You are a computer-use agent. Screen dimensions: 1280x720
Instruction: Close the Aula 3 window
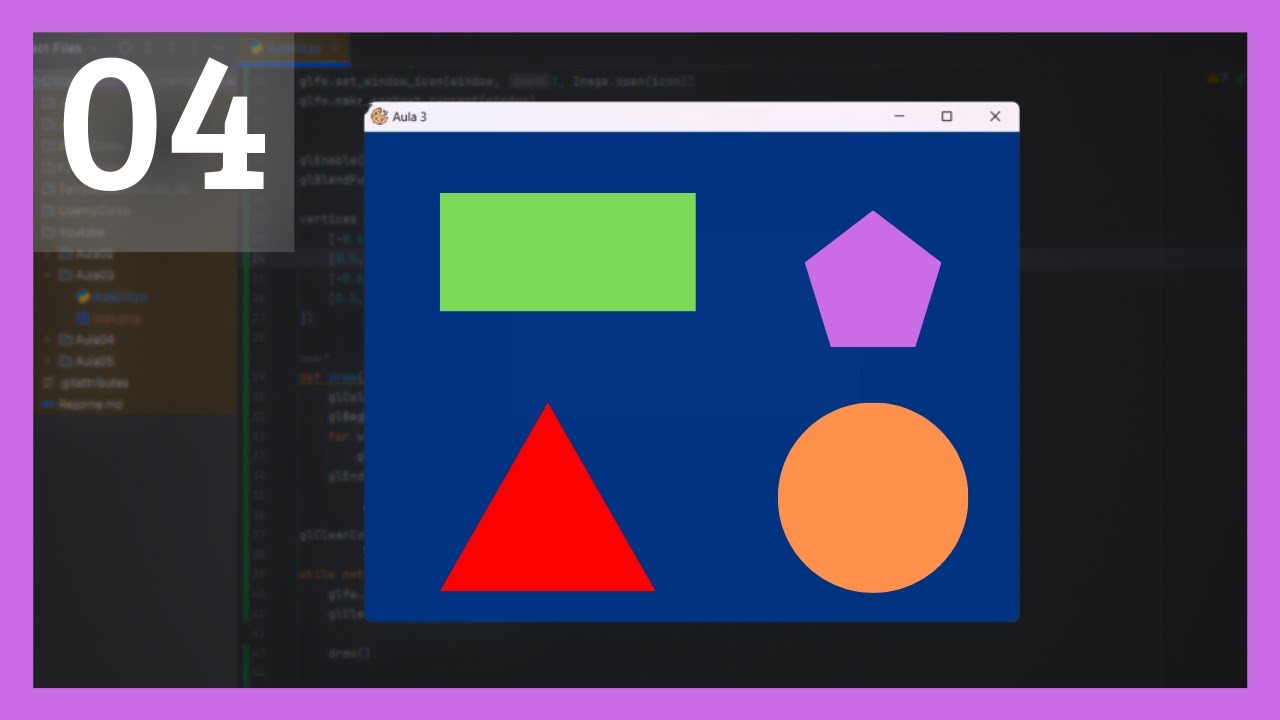coord(995,116)
